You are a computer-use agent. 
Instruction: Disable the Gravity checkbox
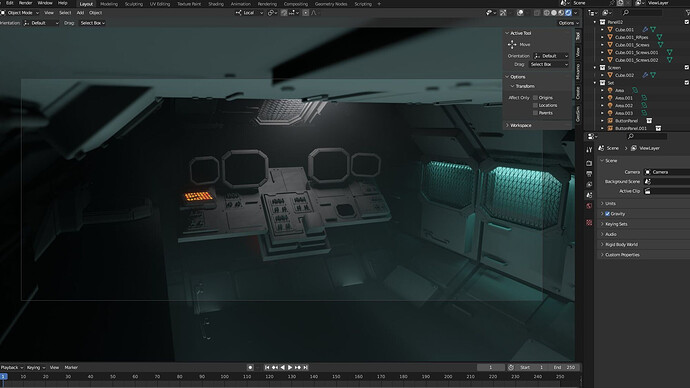[x=607, y=214]
